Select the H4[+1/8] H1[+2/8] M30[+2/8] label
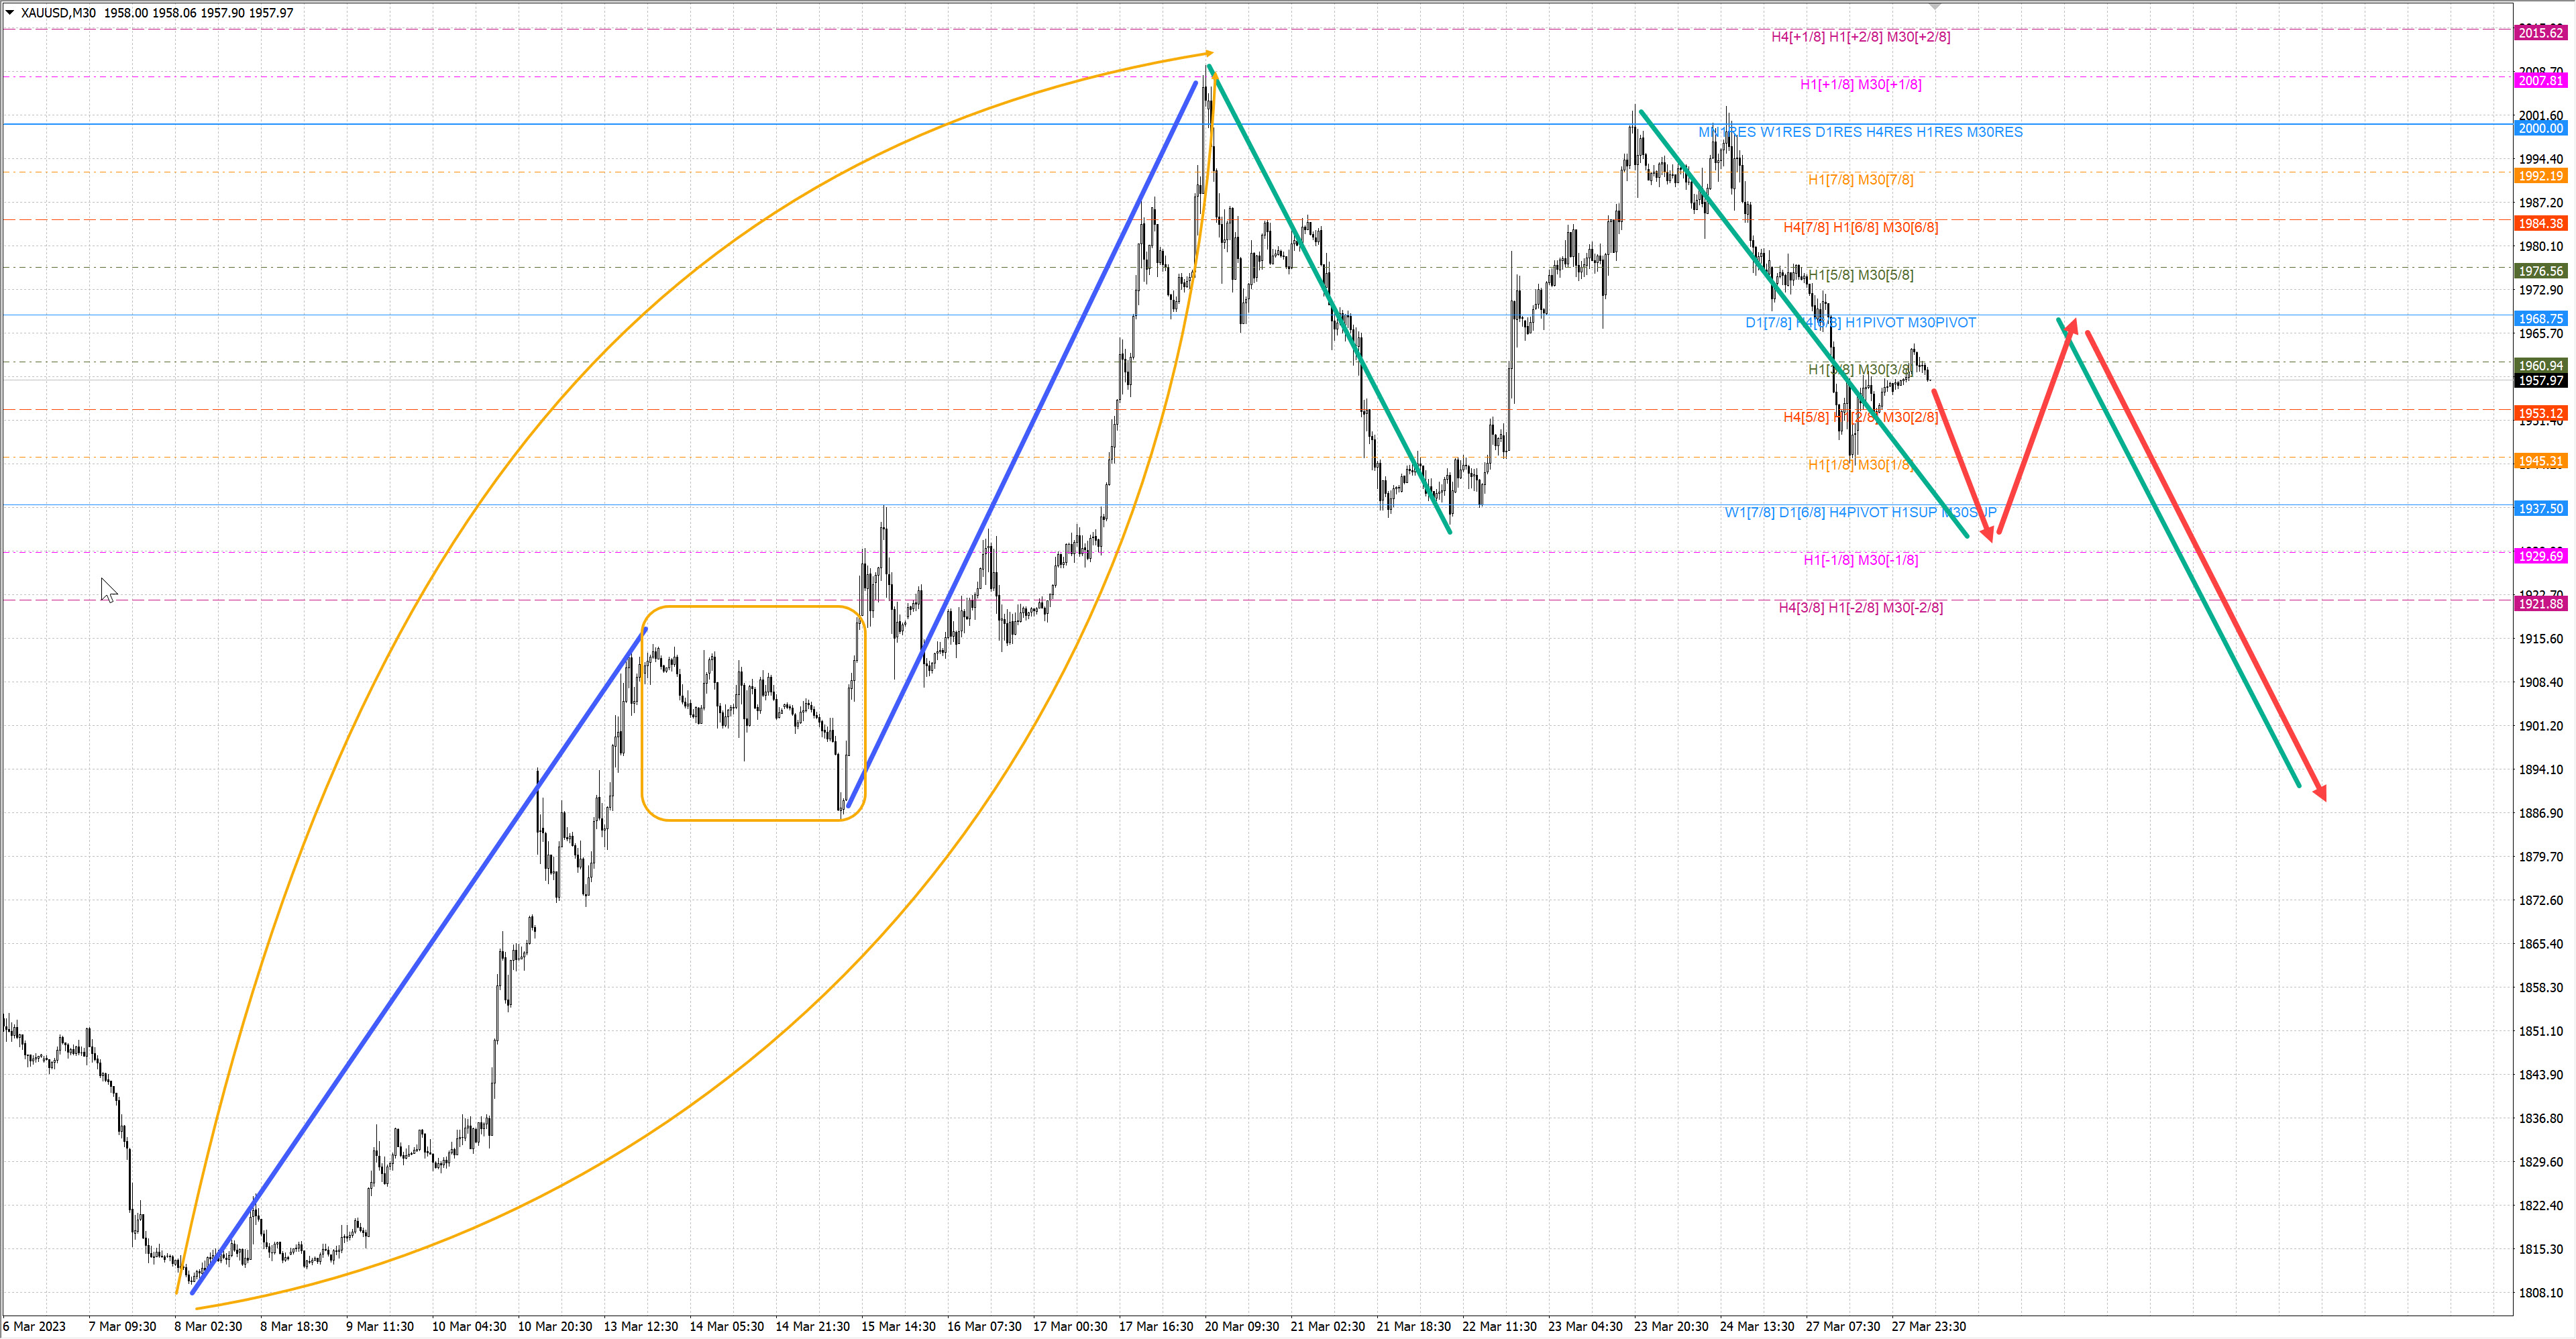The height and width of the screenshot is (1339, 2576). [x=1860, y=37]
